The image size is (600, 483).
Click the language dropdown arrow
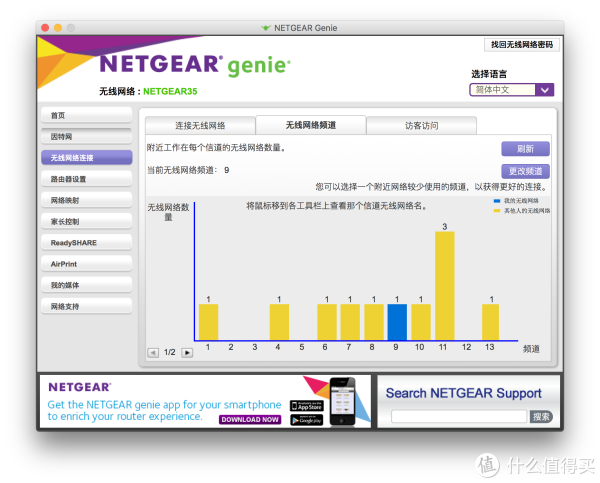(545, 90)
